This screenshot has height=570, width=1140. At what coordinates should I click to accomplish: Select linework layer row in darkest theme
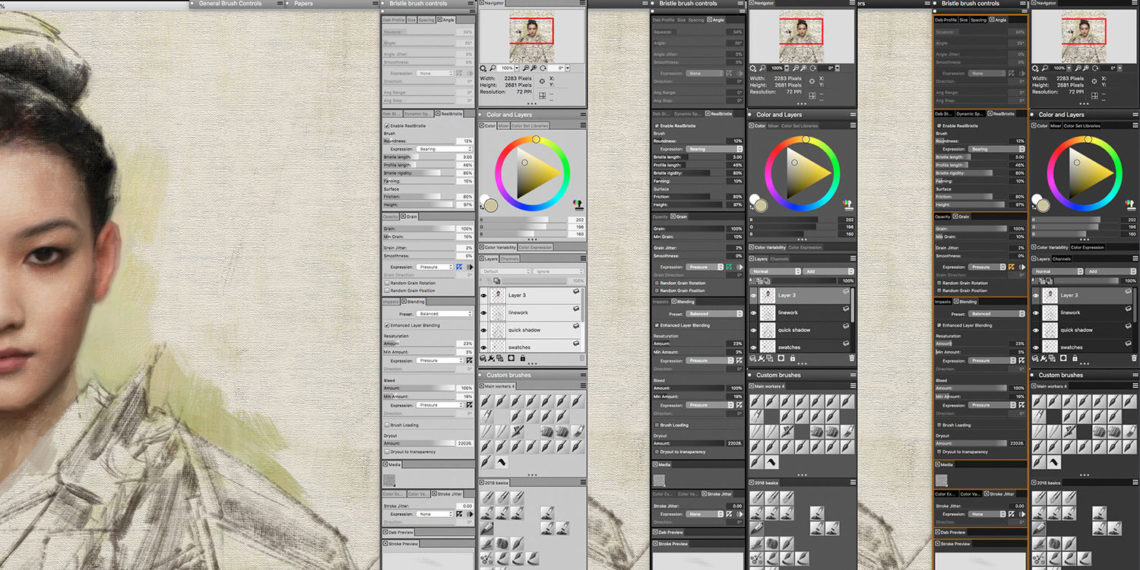tap(1083, 313)
